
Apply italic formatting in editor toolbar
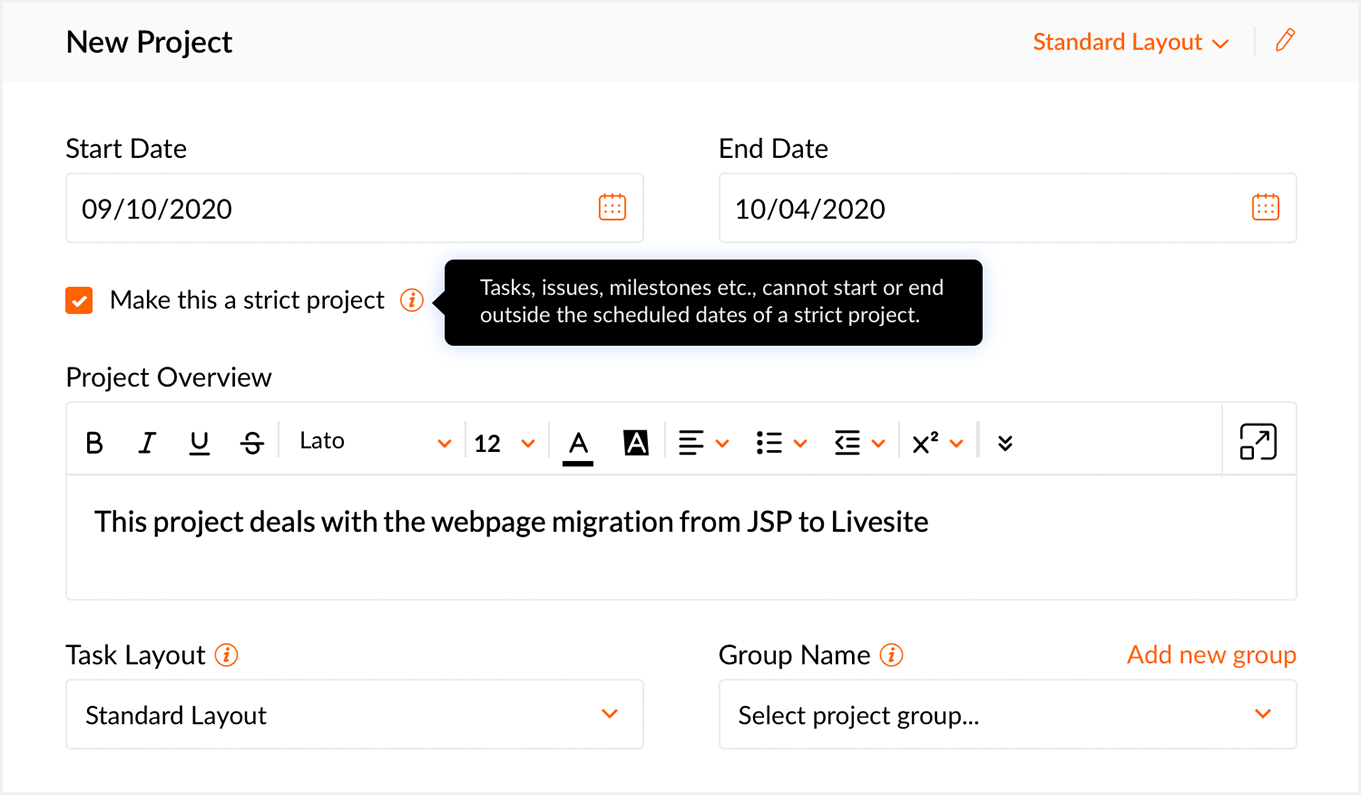[147, 443]
